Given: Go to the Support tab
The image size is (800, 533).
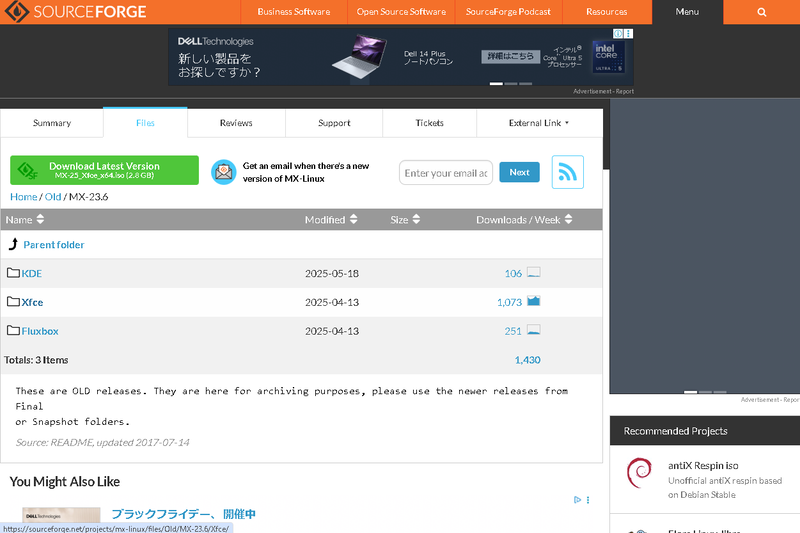Looking at the screenshot, I should [x=334, y=123].
